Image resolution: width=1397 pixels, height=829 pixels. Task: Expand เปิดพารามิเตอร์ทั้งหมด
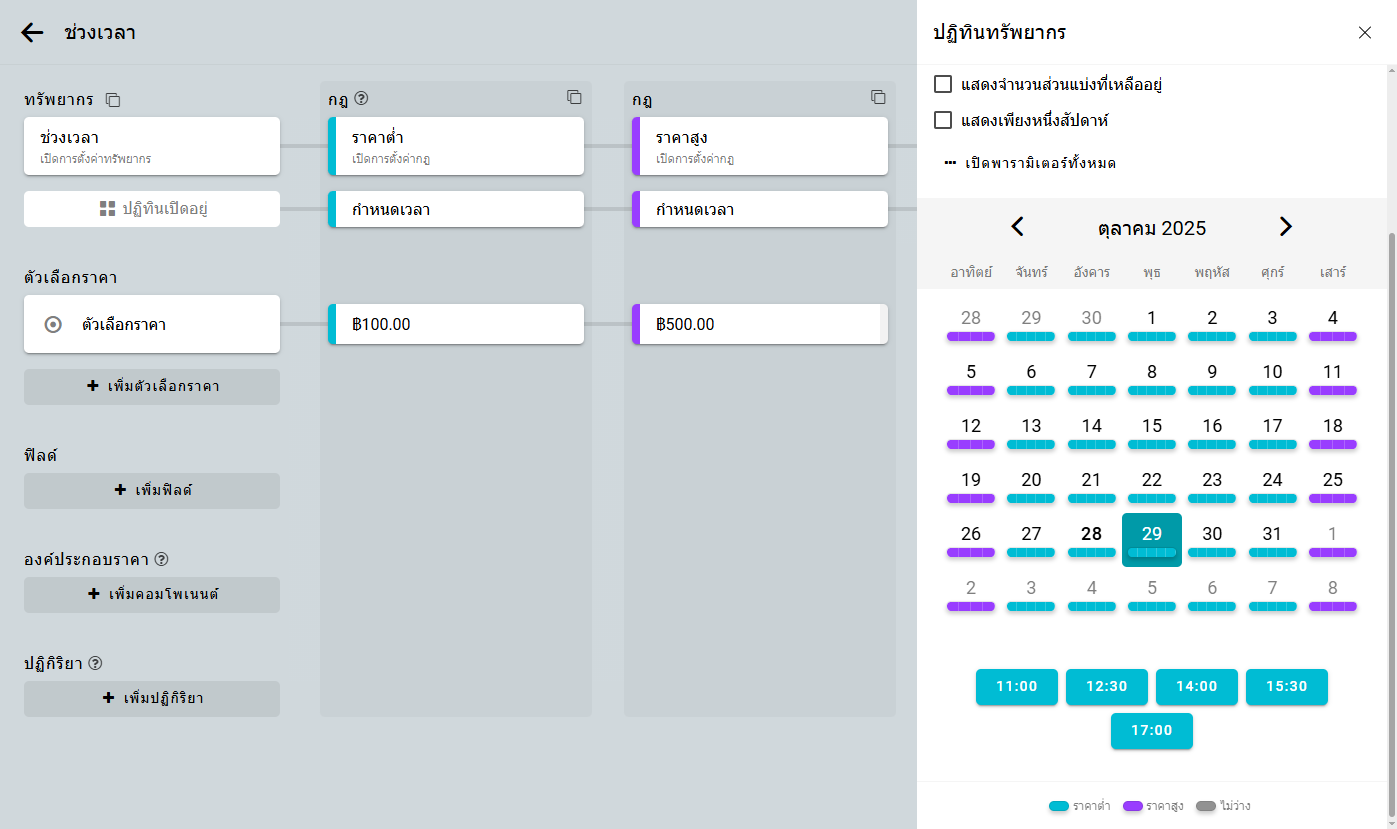(1030, 163)
